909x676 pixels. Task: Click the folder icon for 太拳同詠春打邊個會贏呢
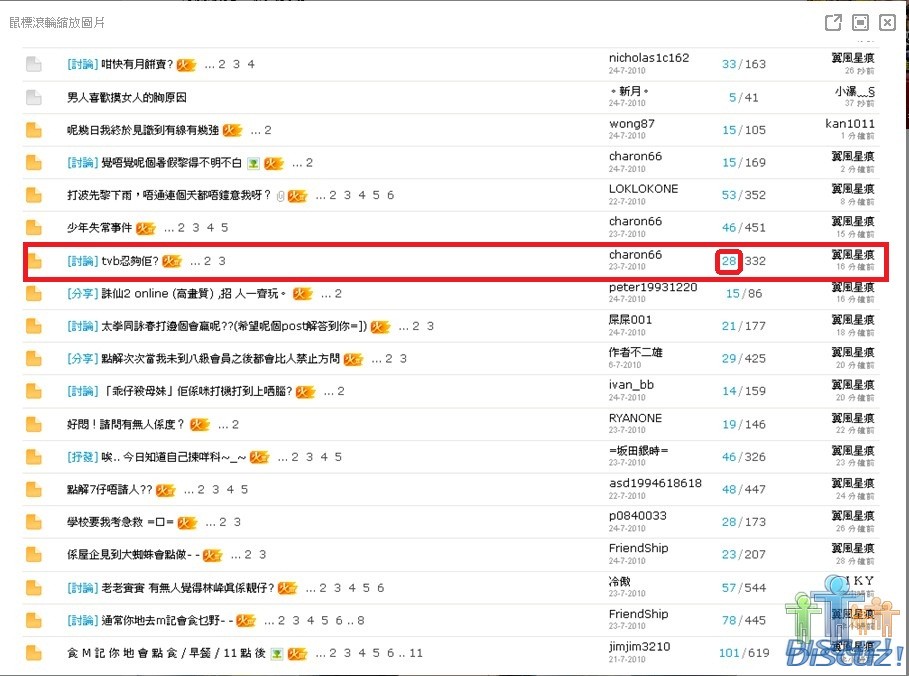click(34, 326)
